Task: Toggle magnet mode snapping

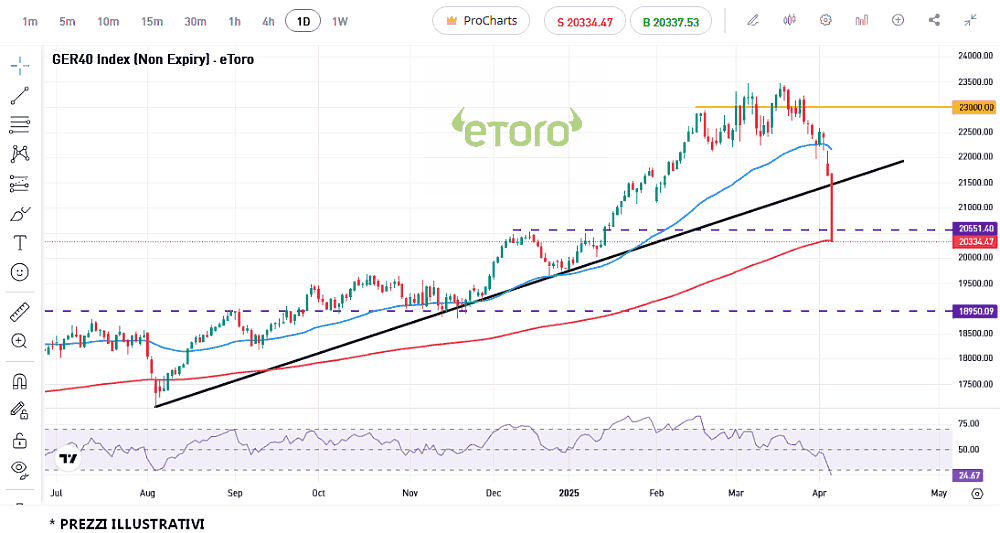Action: (20, 381)
